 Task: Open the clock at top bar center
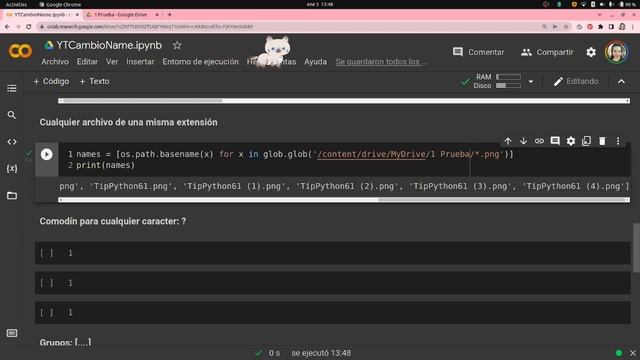(x=320, y=4)
